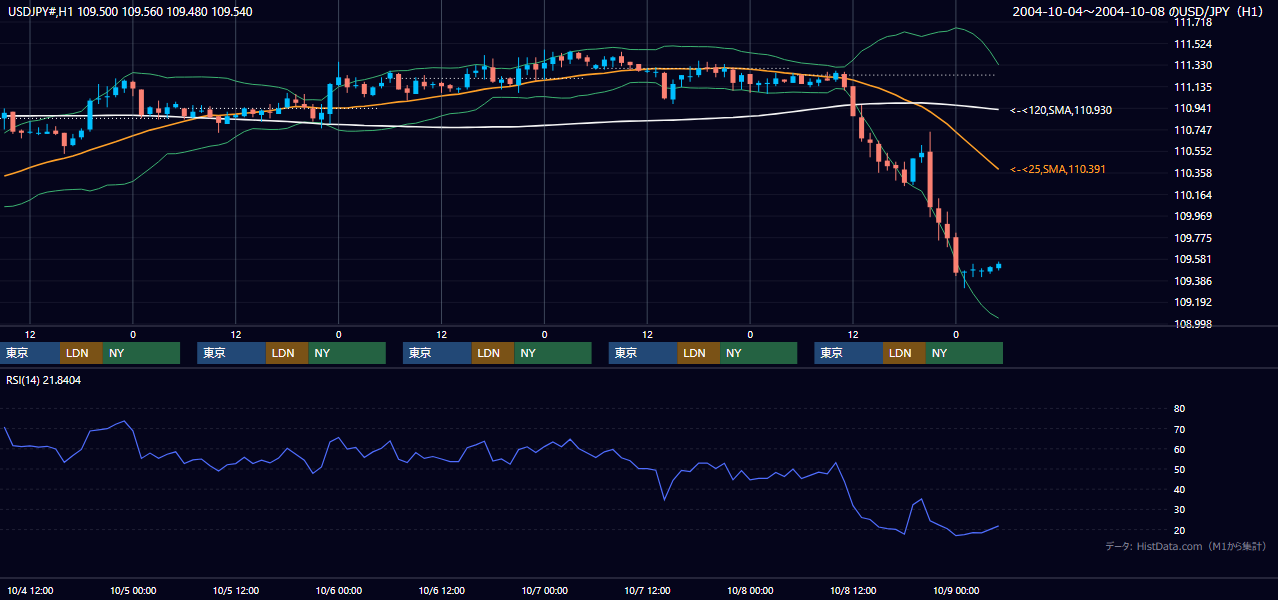Click the 10/9 00:00 time axis label
This screenshot has height=600, width=1278.
coord(955,591)
